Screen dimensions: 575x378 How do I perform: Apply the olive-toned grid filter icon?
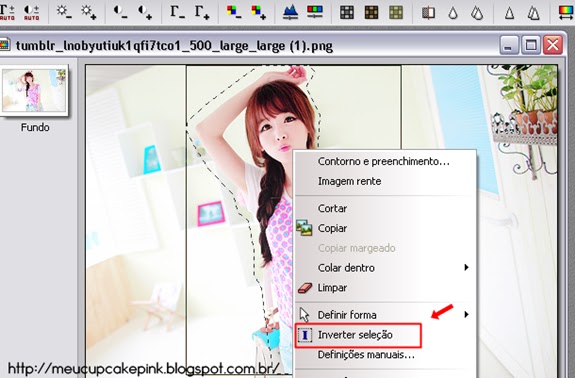[396, 12]
